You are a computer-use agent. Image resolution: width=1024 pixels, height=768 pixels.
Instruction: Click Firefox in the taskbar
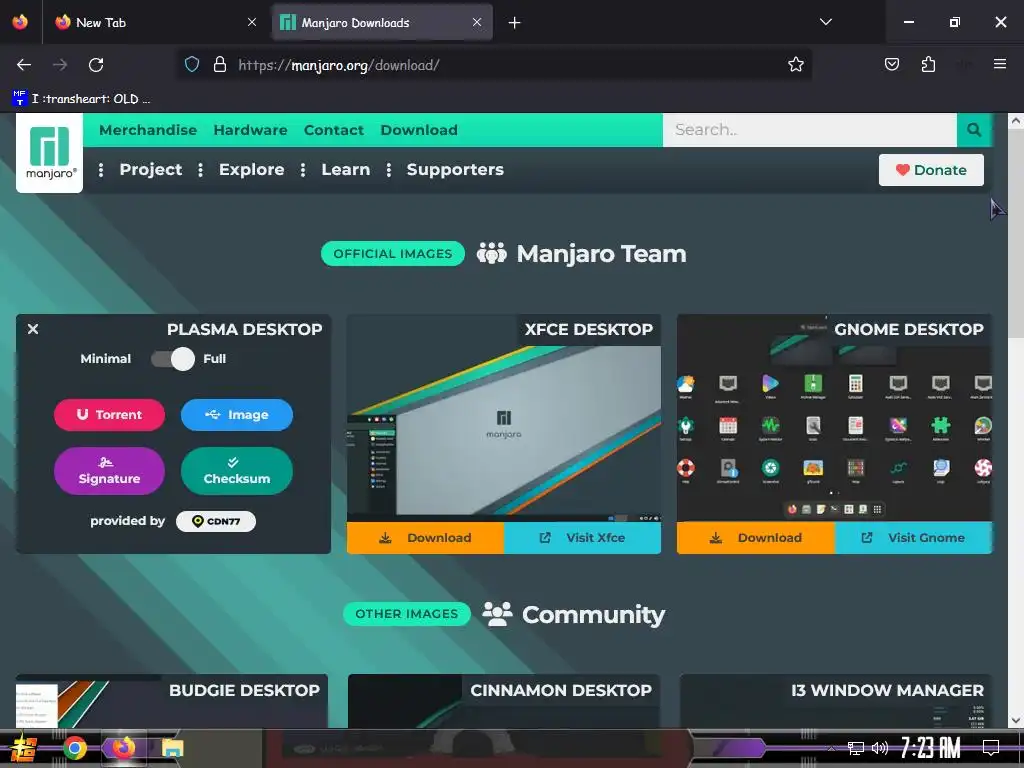tap(123, 748)
